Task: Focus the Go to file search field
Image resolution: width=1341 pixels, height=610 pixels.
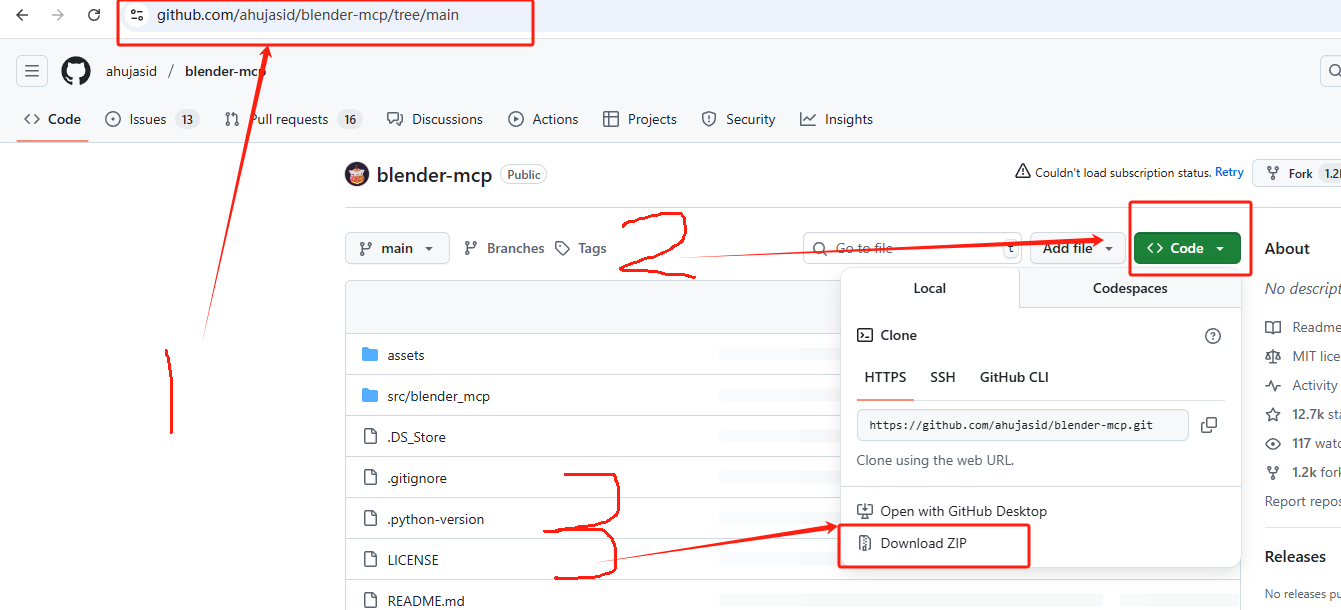Action: coord(912,248)
